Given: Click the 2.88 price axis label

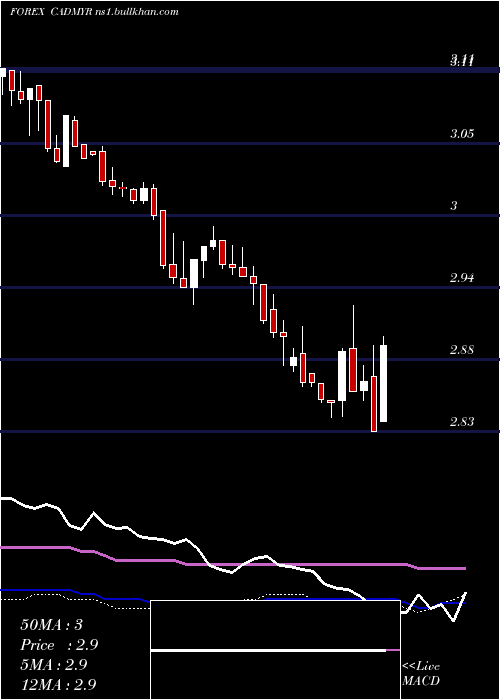Looking at the screenshot, I should (462, 350).
